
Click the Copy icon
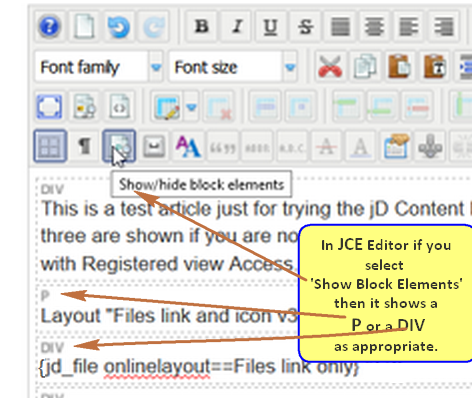365,67
